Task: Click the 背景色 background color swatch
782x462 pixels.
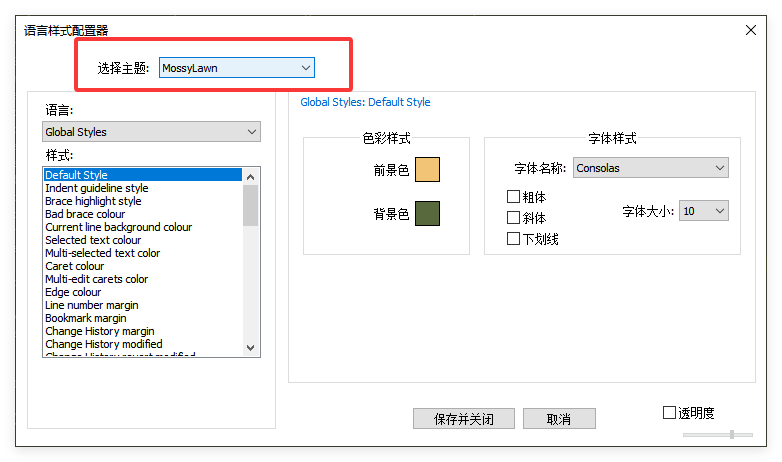Action: coord(427,214)
